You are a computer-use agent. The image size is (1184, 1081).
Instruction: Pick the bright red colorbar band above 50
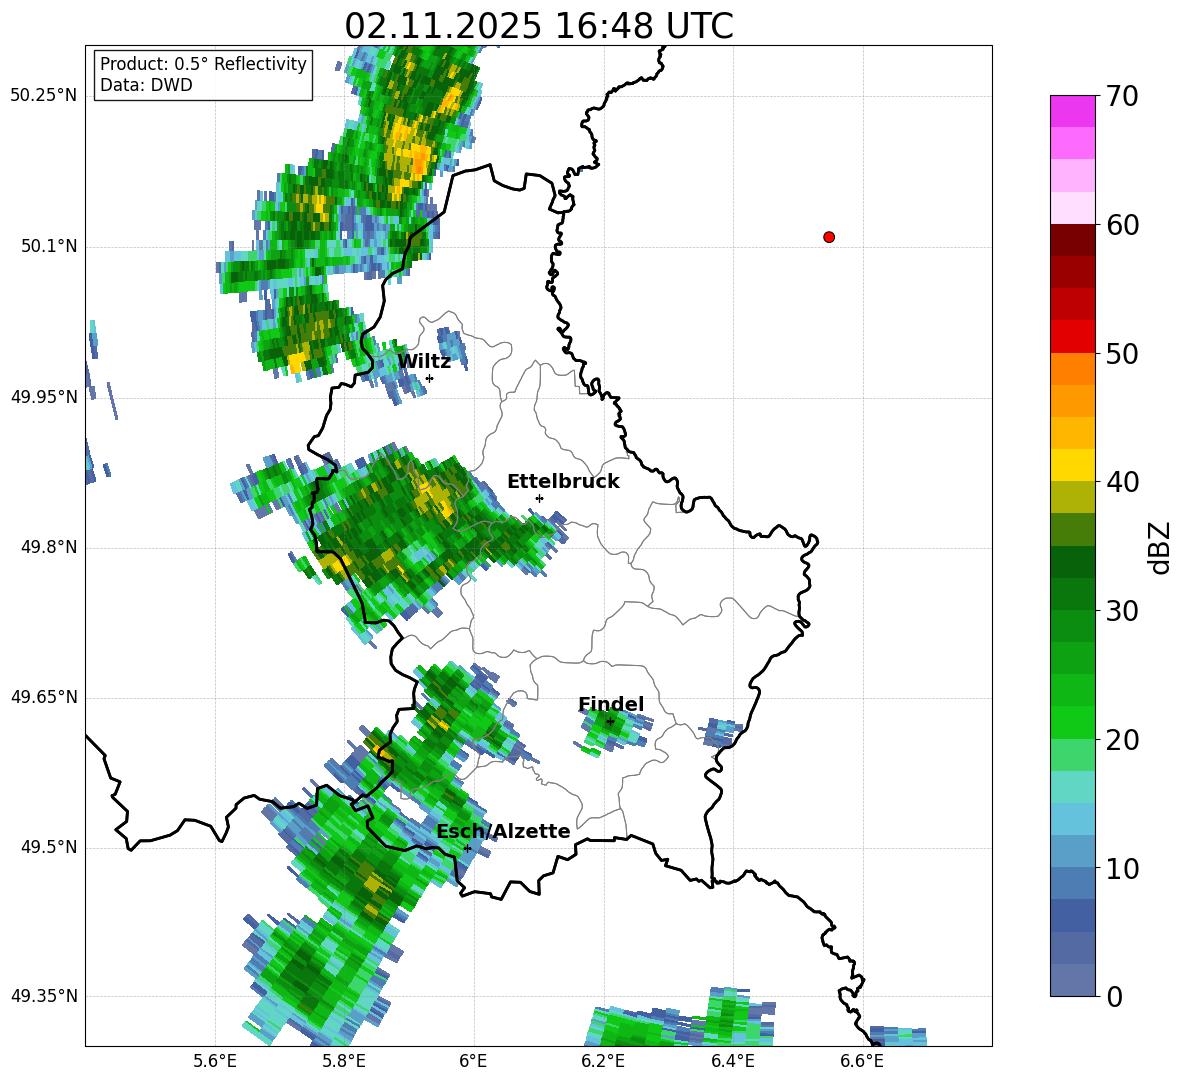1073,337
